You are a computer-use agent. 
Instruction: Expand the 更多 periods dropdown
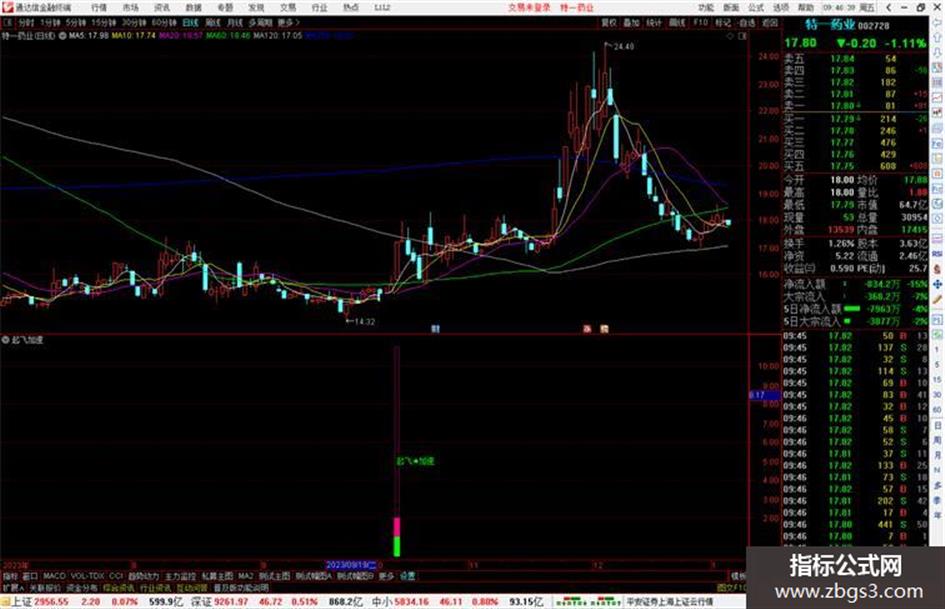click(288, 23)
